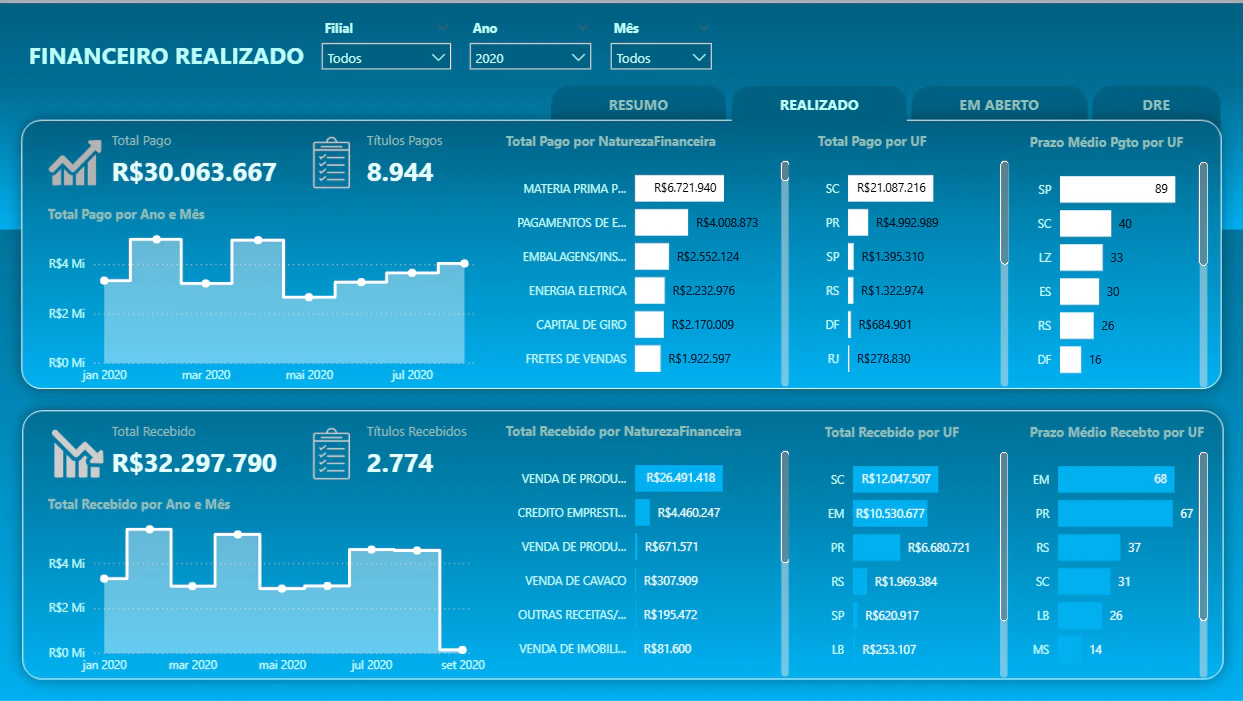This screenshot has height=701, width=1243.
Task: Select the MATERIA PRIMA bar R$6.721.940
Action: click(679, 188)
